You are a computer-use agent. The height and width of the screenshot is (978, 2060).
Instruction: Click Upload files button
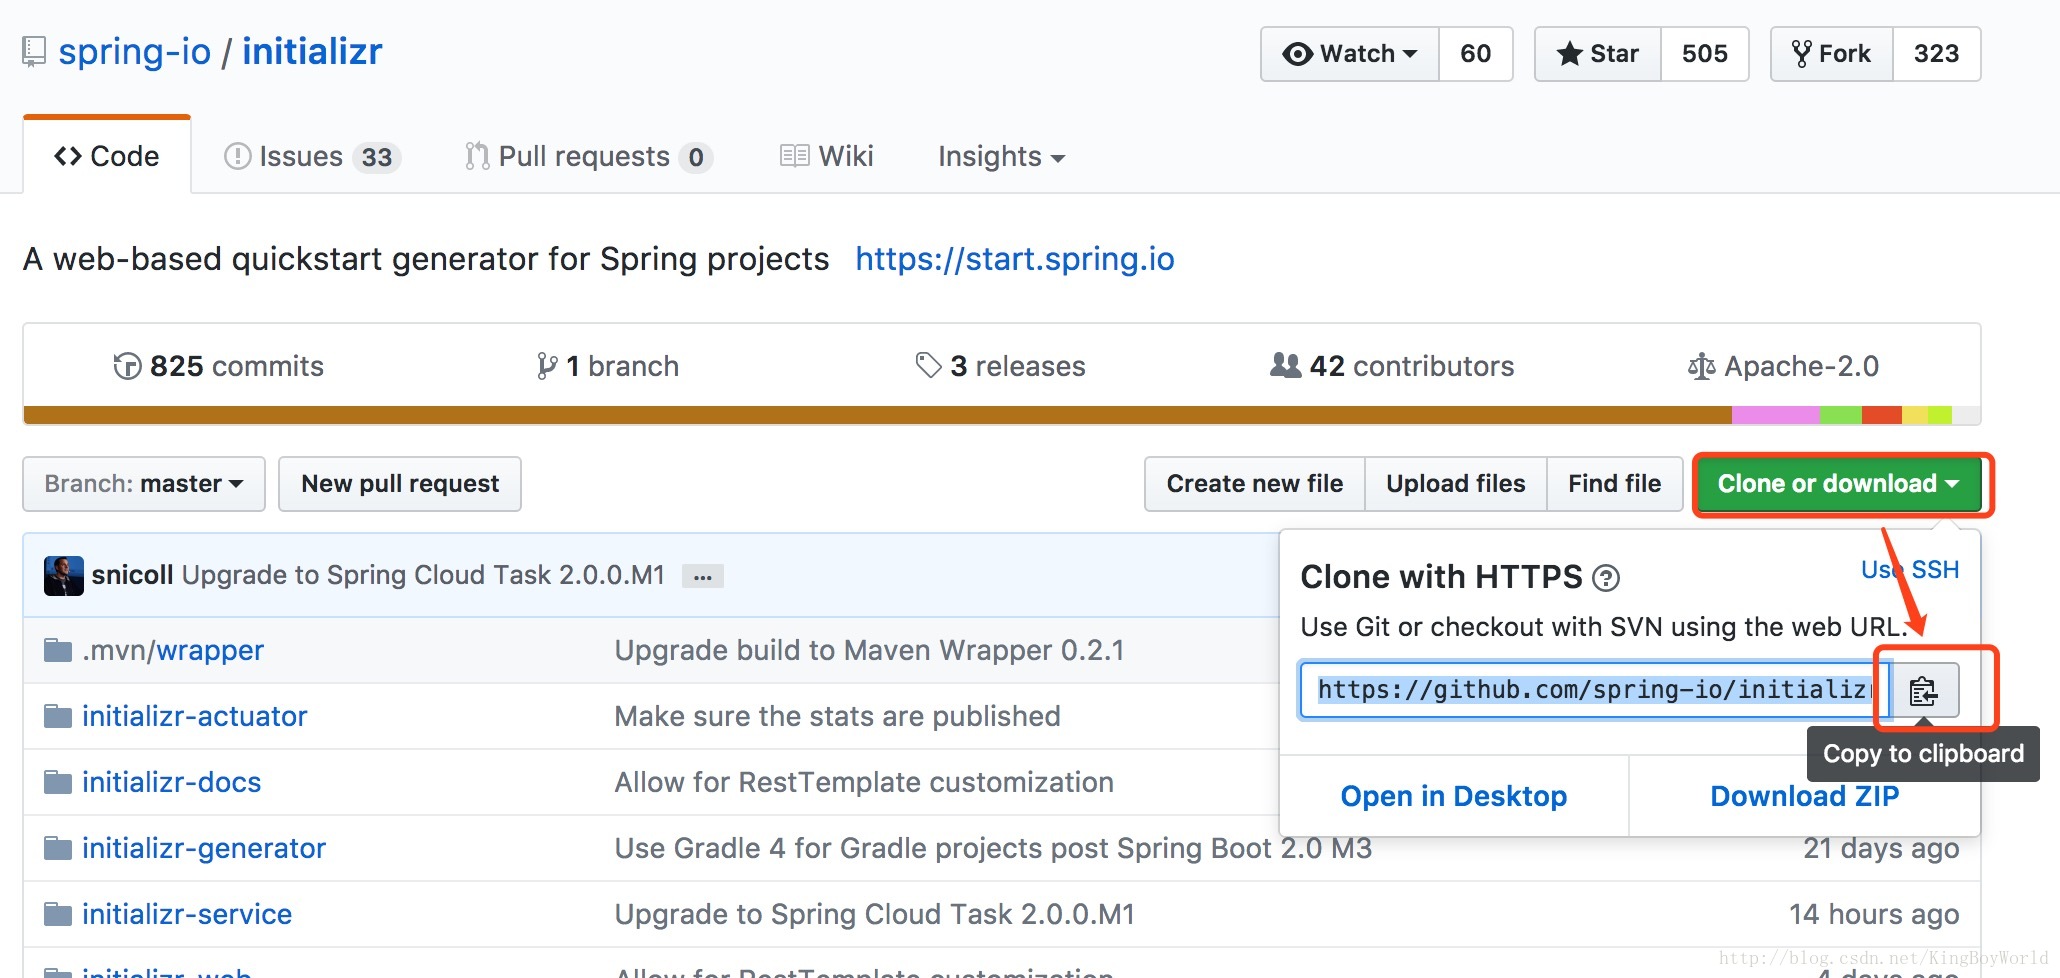[1455, 484]
